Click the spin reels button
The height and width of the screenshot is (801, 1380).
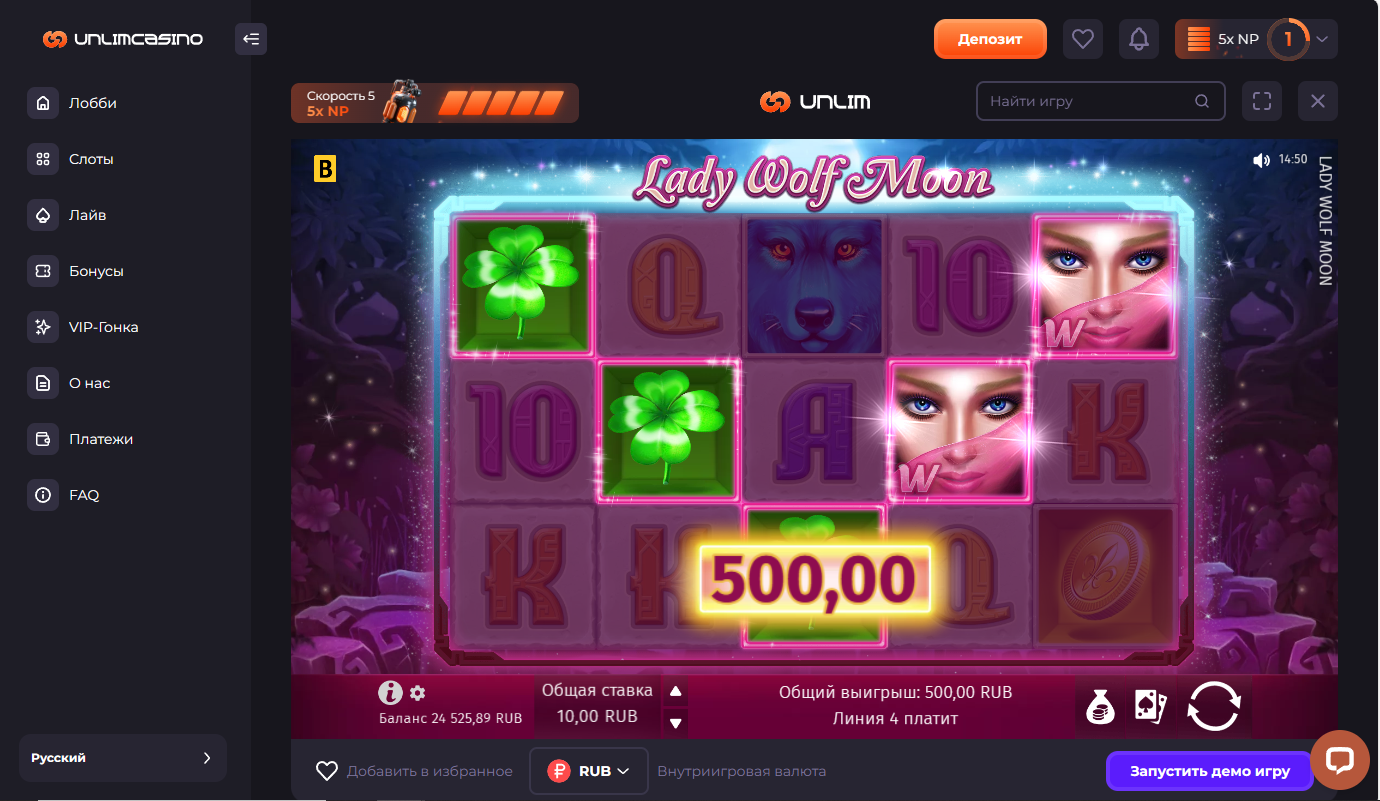[1214, 706]
